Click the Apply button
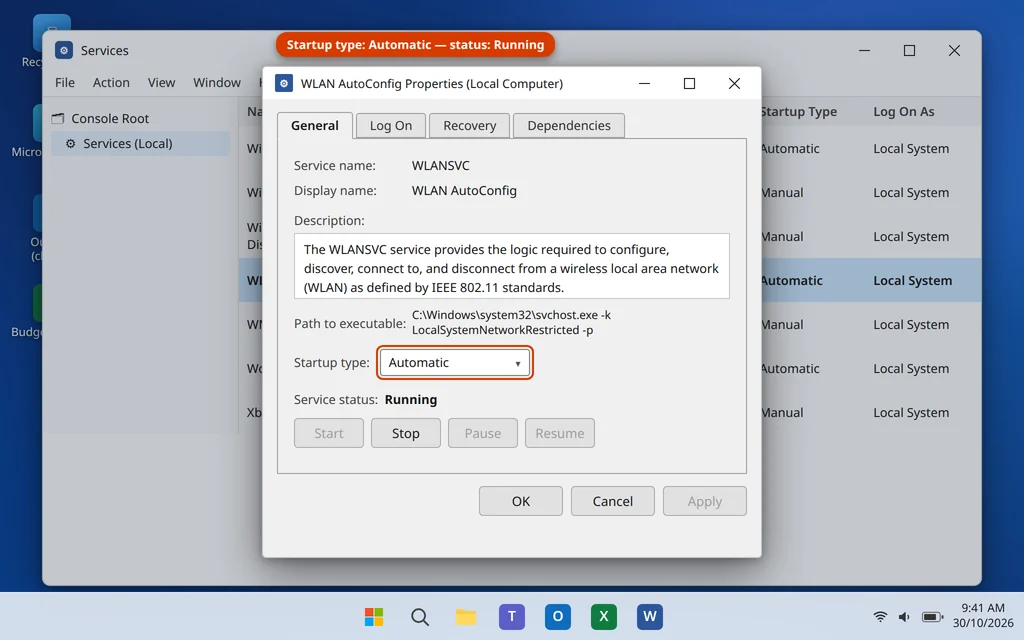 (x=705, y=501)
